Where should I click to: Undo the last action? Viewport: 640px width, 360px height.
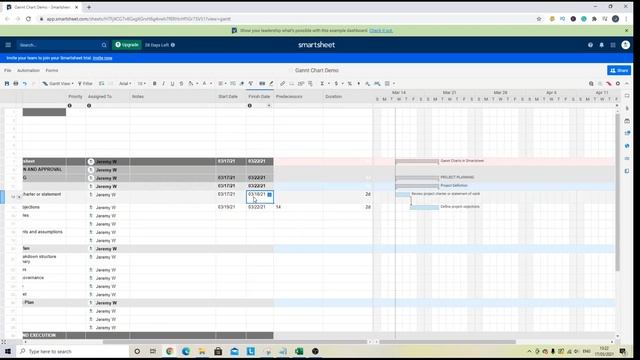(x=25, y=84)
